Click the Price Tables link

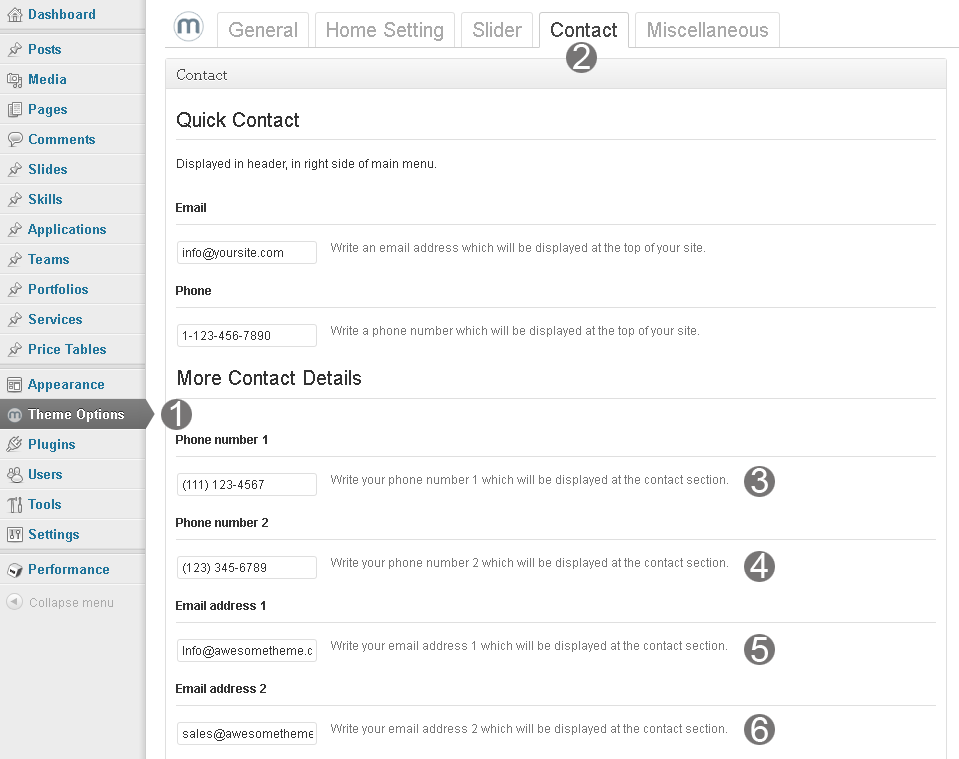[x=66, y=349]
